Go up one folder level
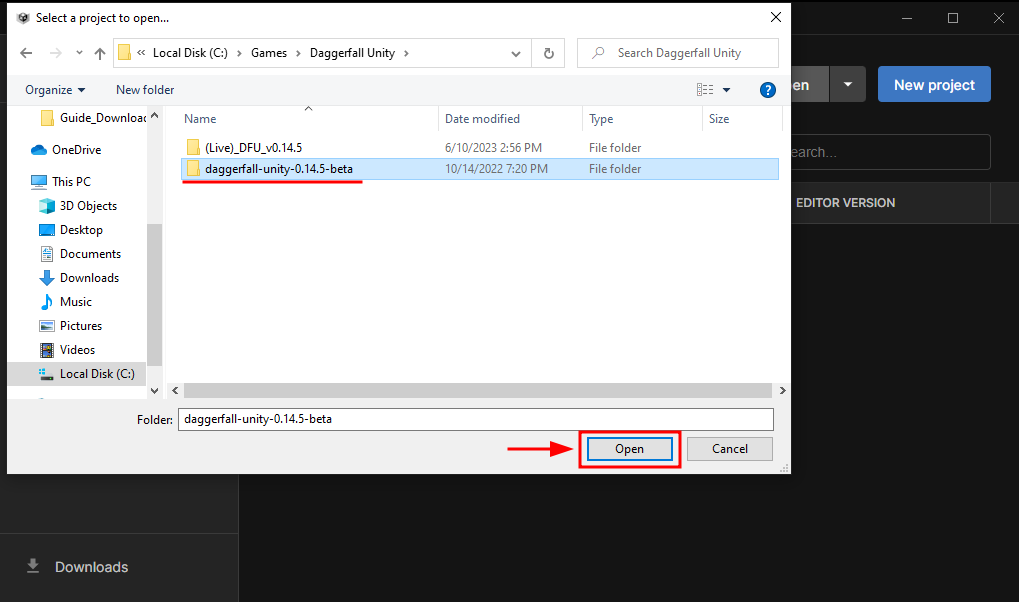The height and width of the screenshot is (602, 1019). click(x=99, y=53)
